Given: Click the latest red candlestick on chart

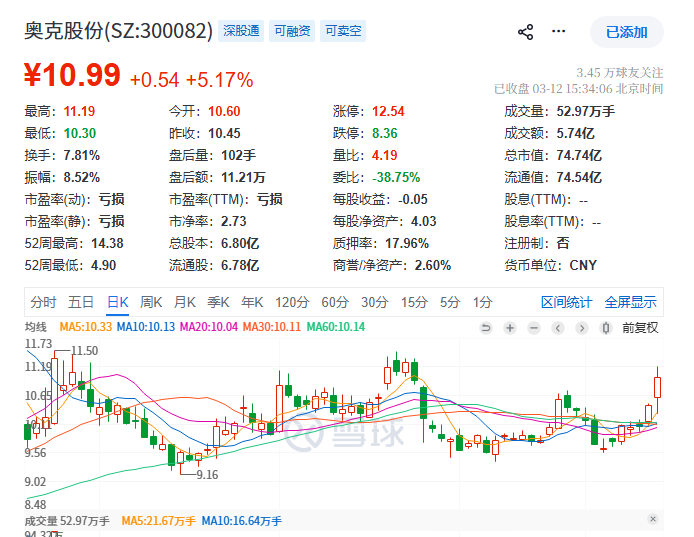Looking at the screenshot, I should pos(657,389).
